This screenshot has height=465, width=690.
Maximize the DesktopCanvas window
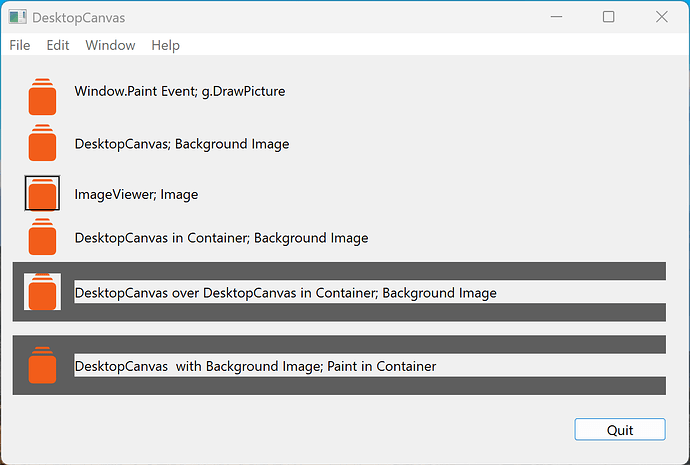[x=609, y=17]
